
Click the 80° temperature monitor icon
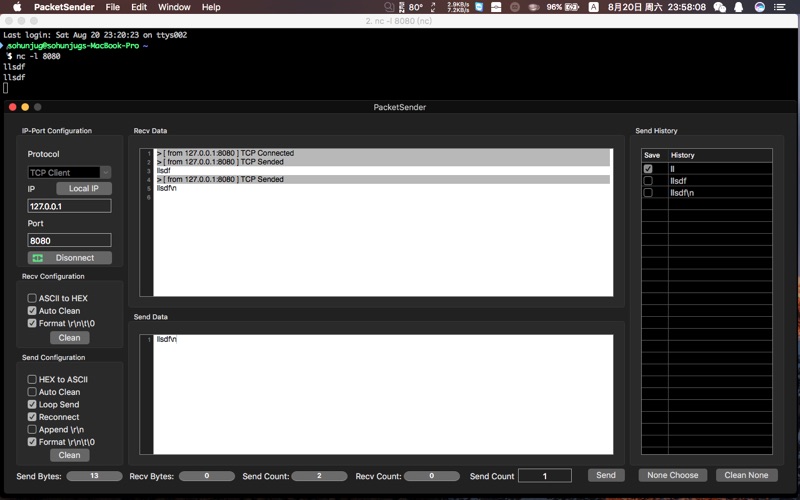[x=411, y=7]
